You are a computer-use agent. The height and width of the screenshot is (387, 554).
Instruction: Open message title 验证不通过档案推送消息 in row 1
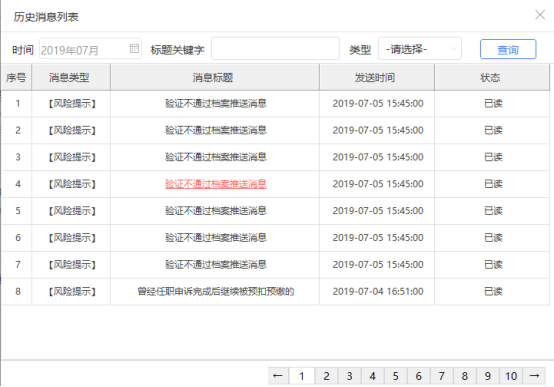[216, 103]
